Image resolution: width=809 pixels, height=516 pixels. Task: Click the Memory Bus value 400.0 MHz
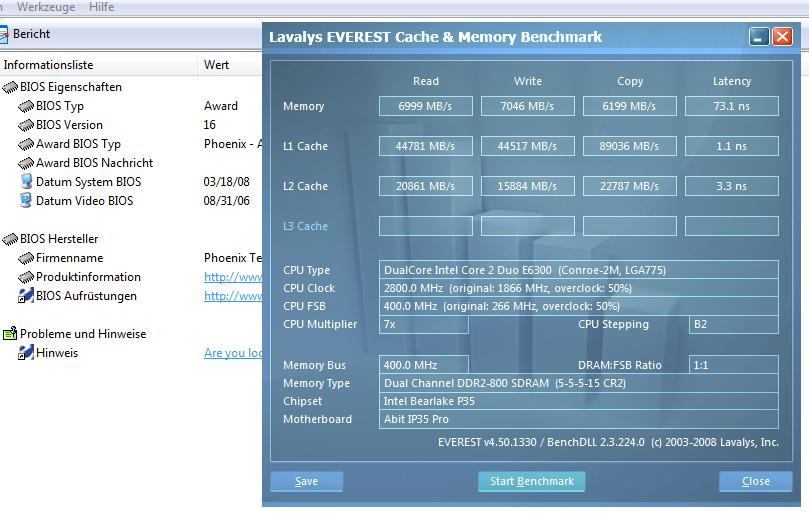point(424,365)
